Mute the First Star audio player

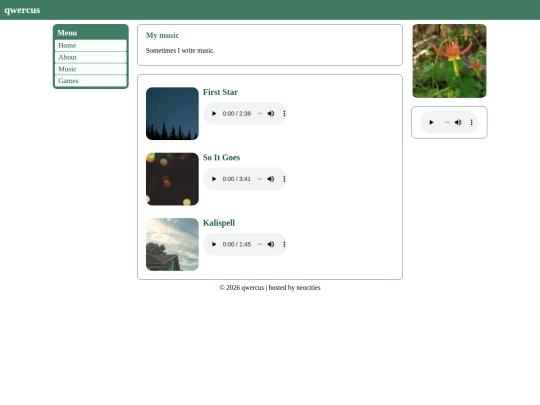[271, 113]
